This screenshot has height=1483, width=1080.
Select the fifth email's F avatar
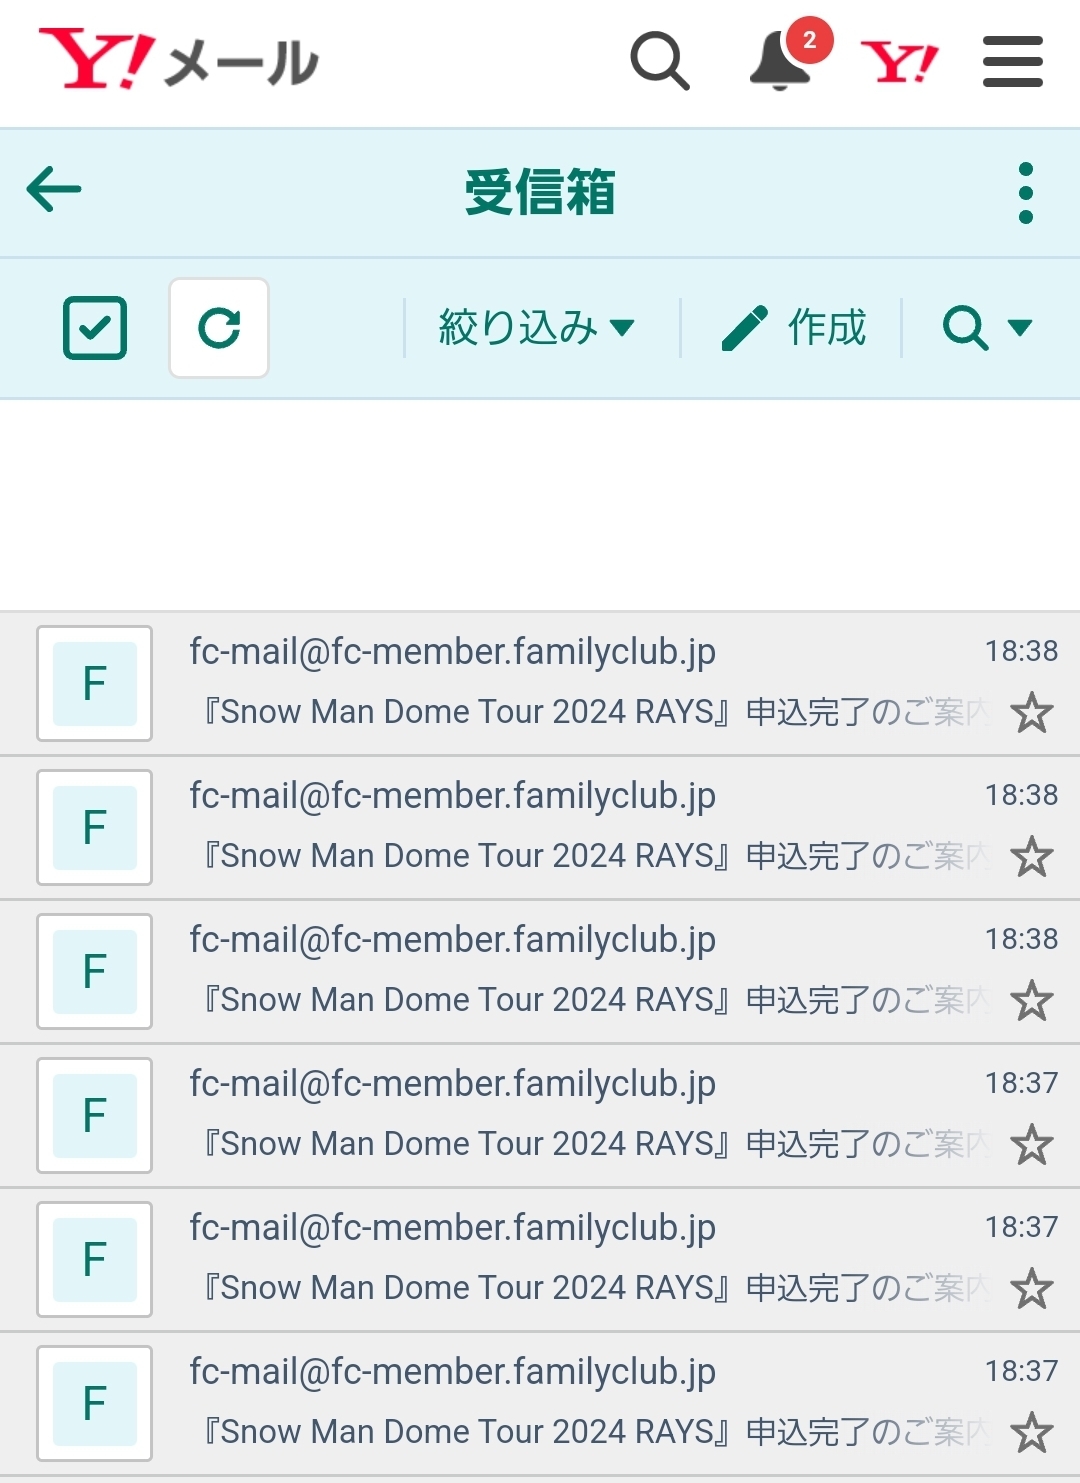click(x=95, y=1259)
